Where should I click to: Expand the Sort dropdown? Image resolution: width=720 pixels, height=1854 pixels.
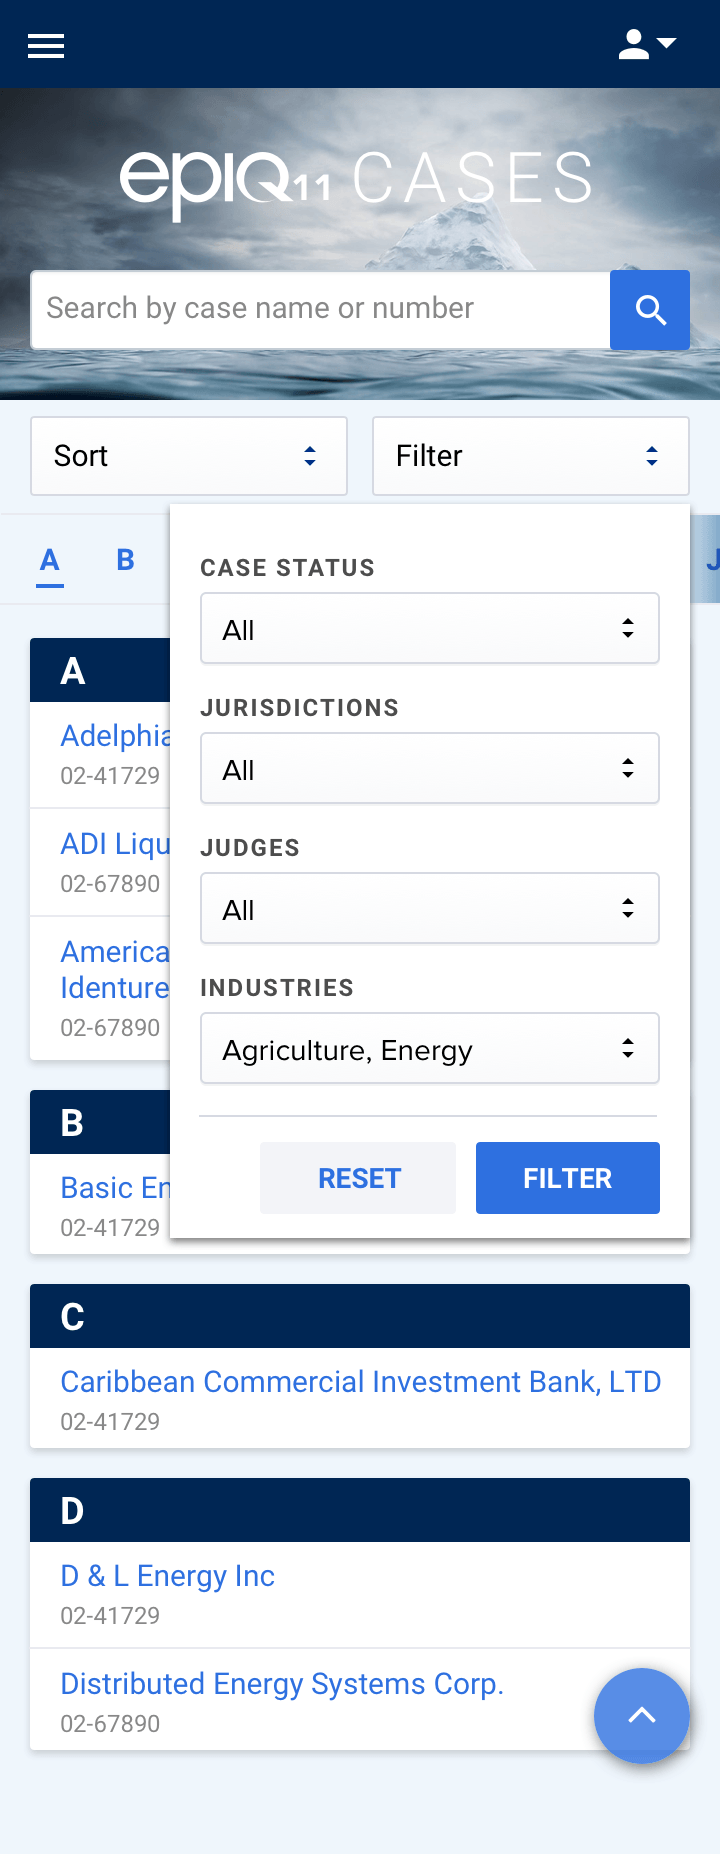click(x=189, y=456)
